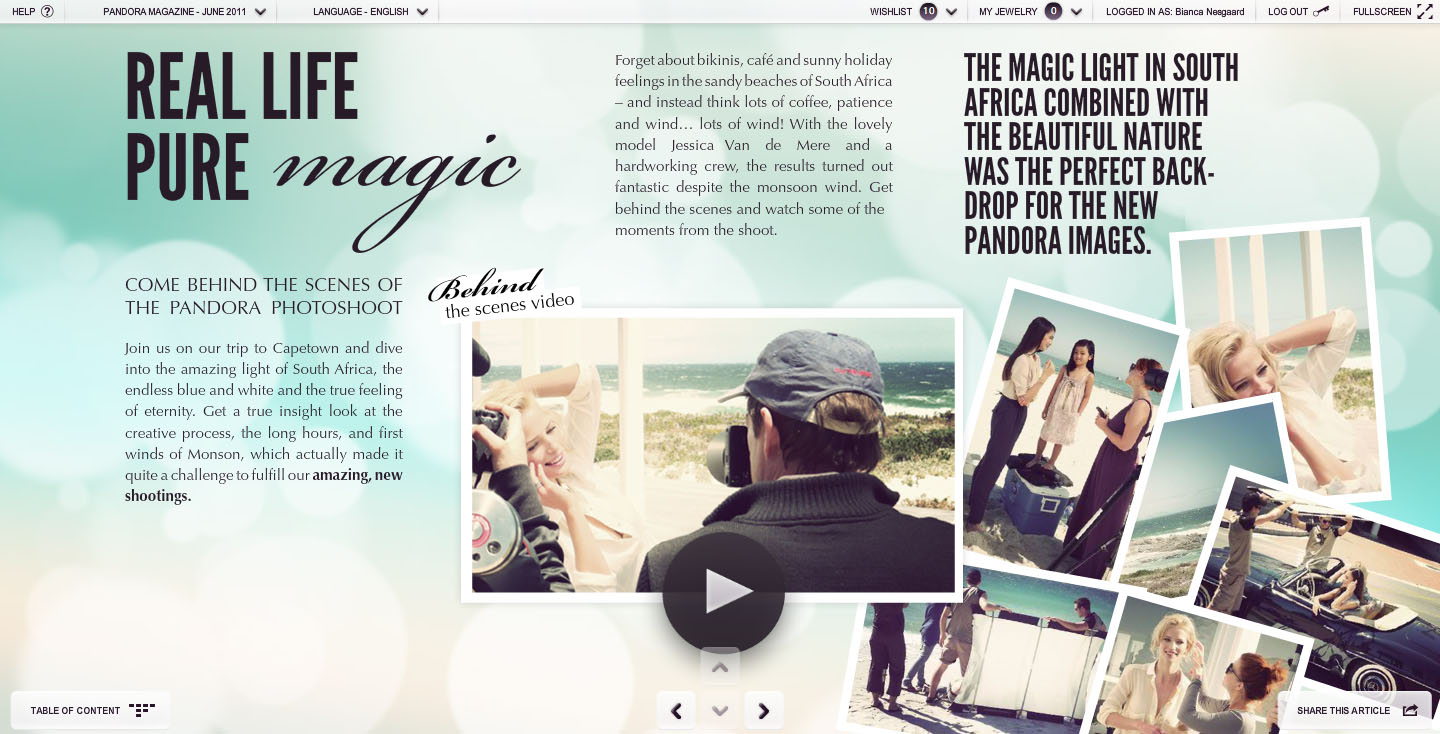Click the Behind the scenes video label
The height and width of the screenshot is (734, 1440).
(505, 296)
